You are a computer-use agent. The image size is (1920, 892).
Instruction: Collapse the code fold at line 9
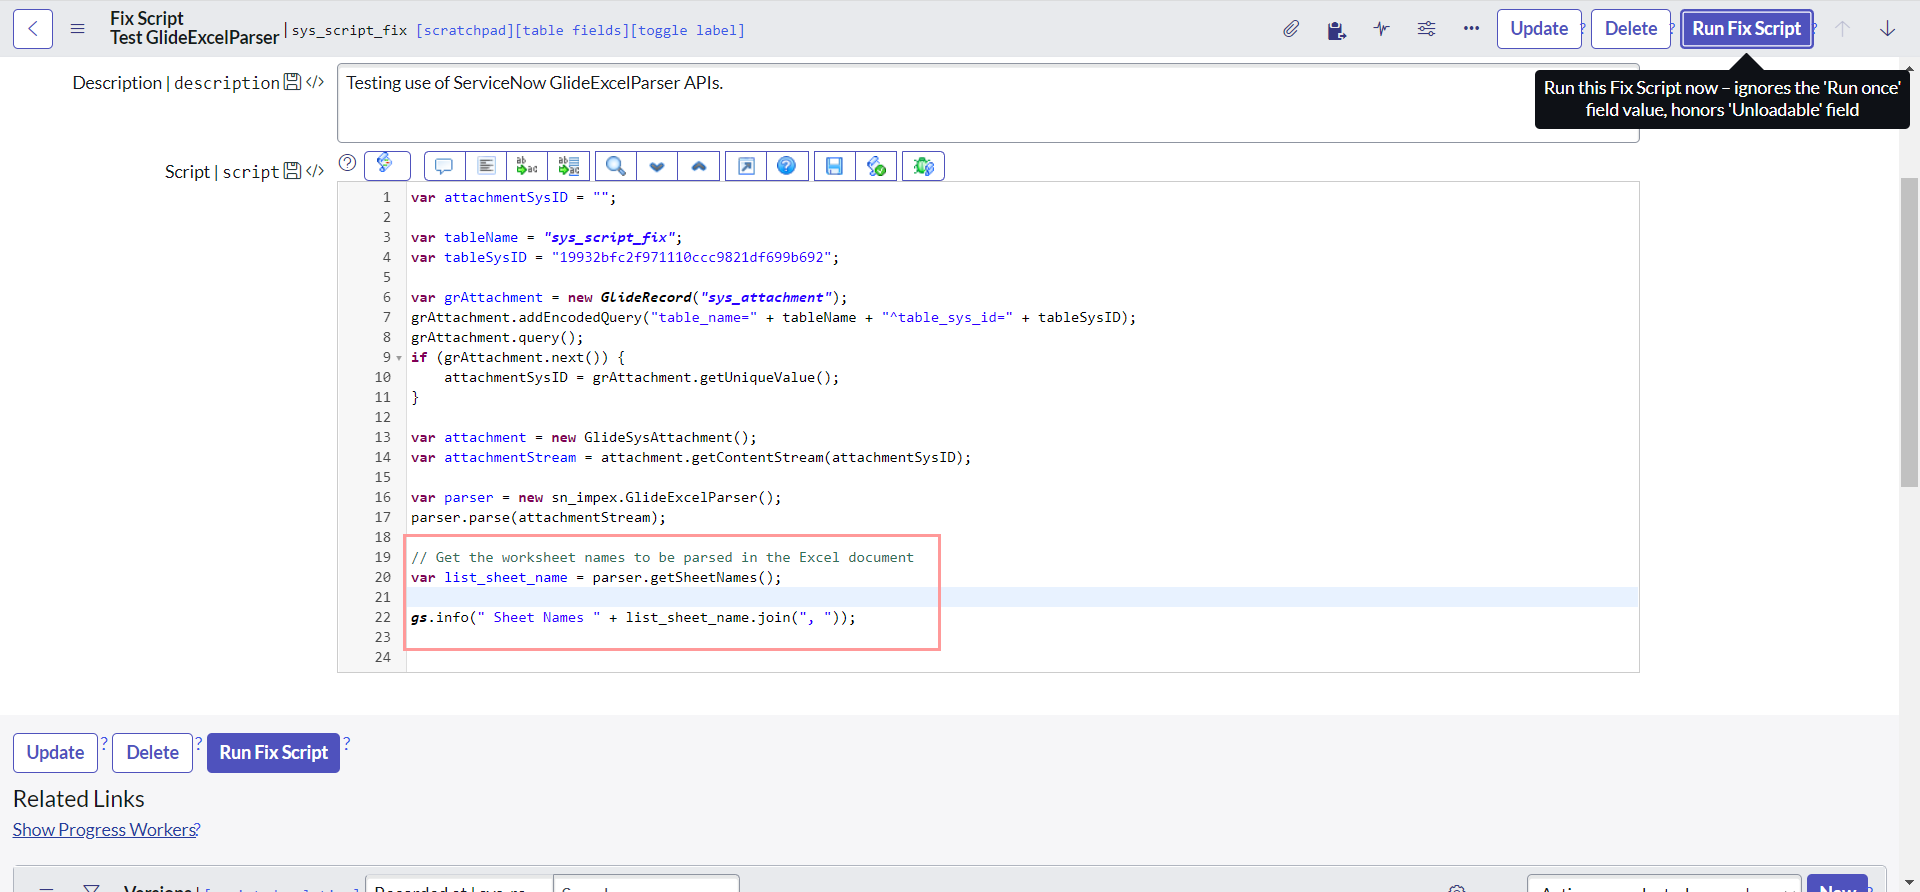tap(399, 358)
